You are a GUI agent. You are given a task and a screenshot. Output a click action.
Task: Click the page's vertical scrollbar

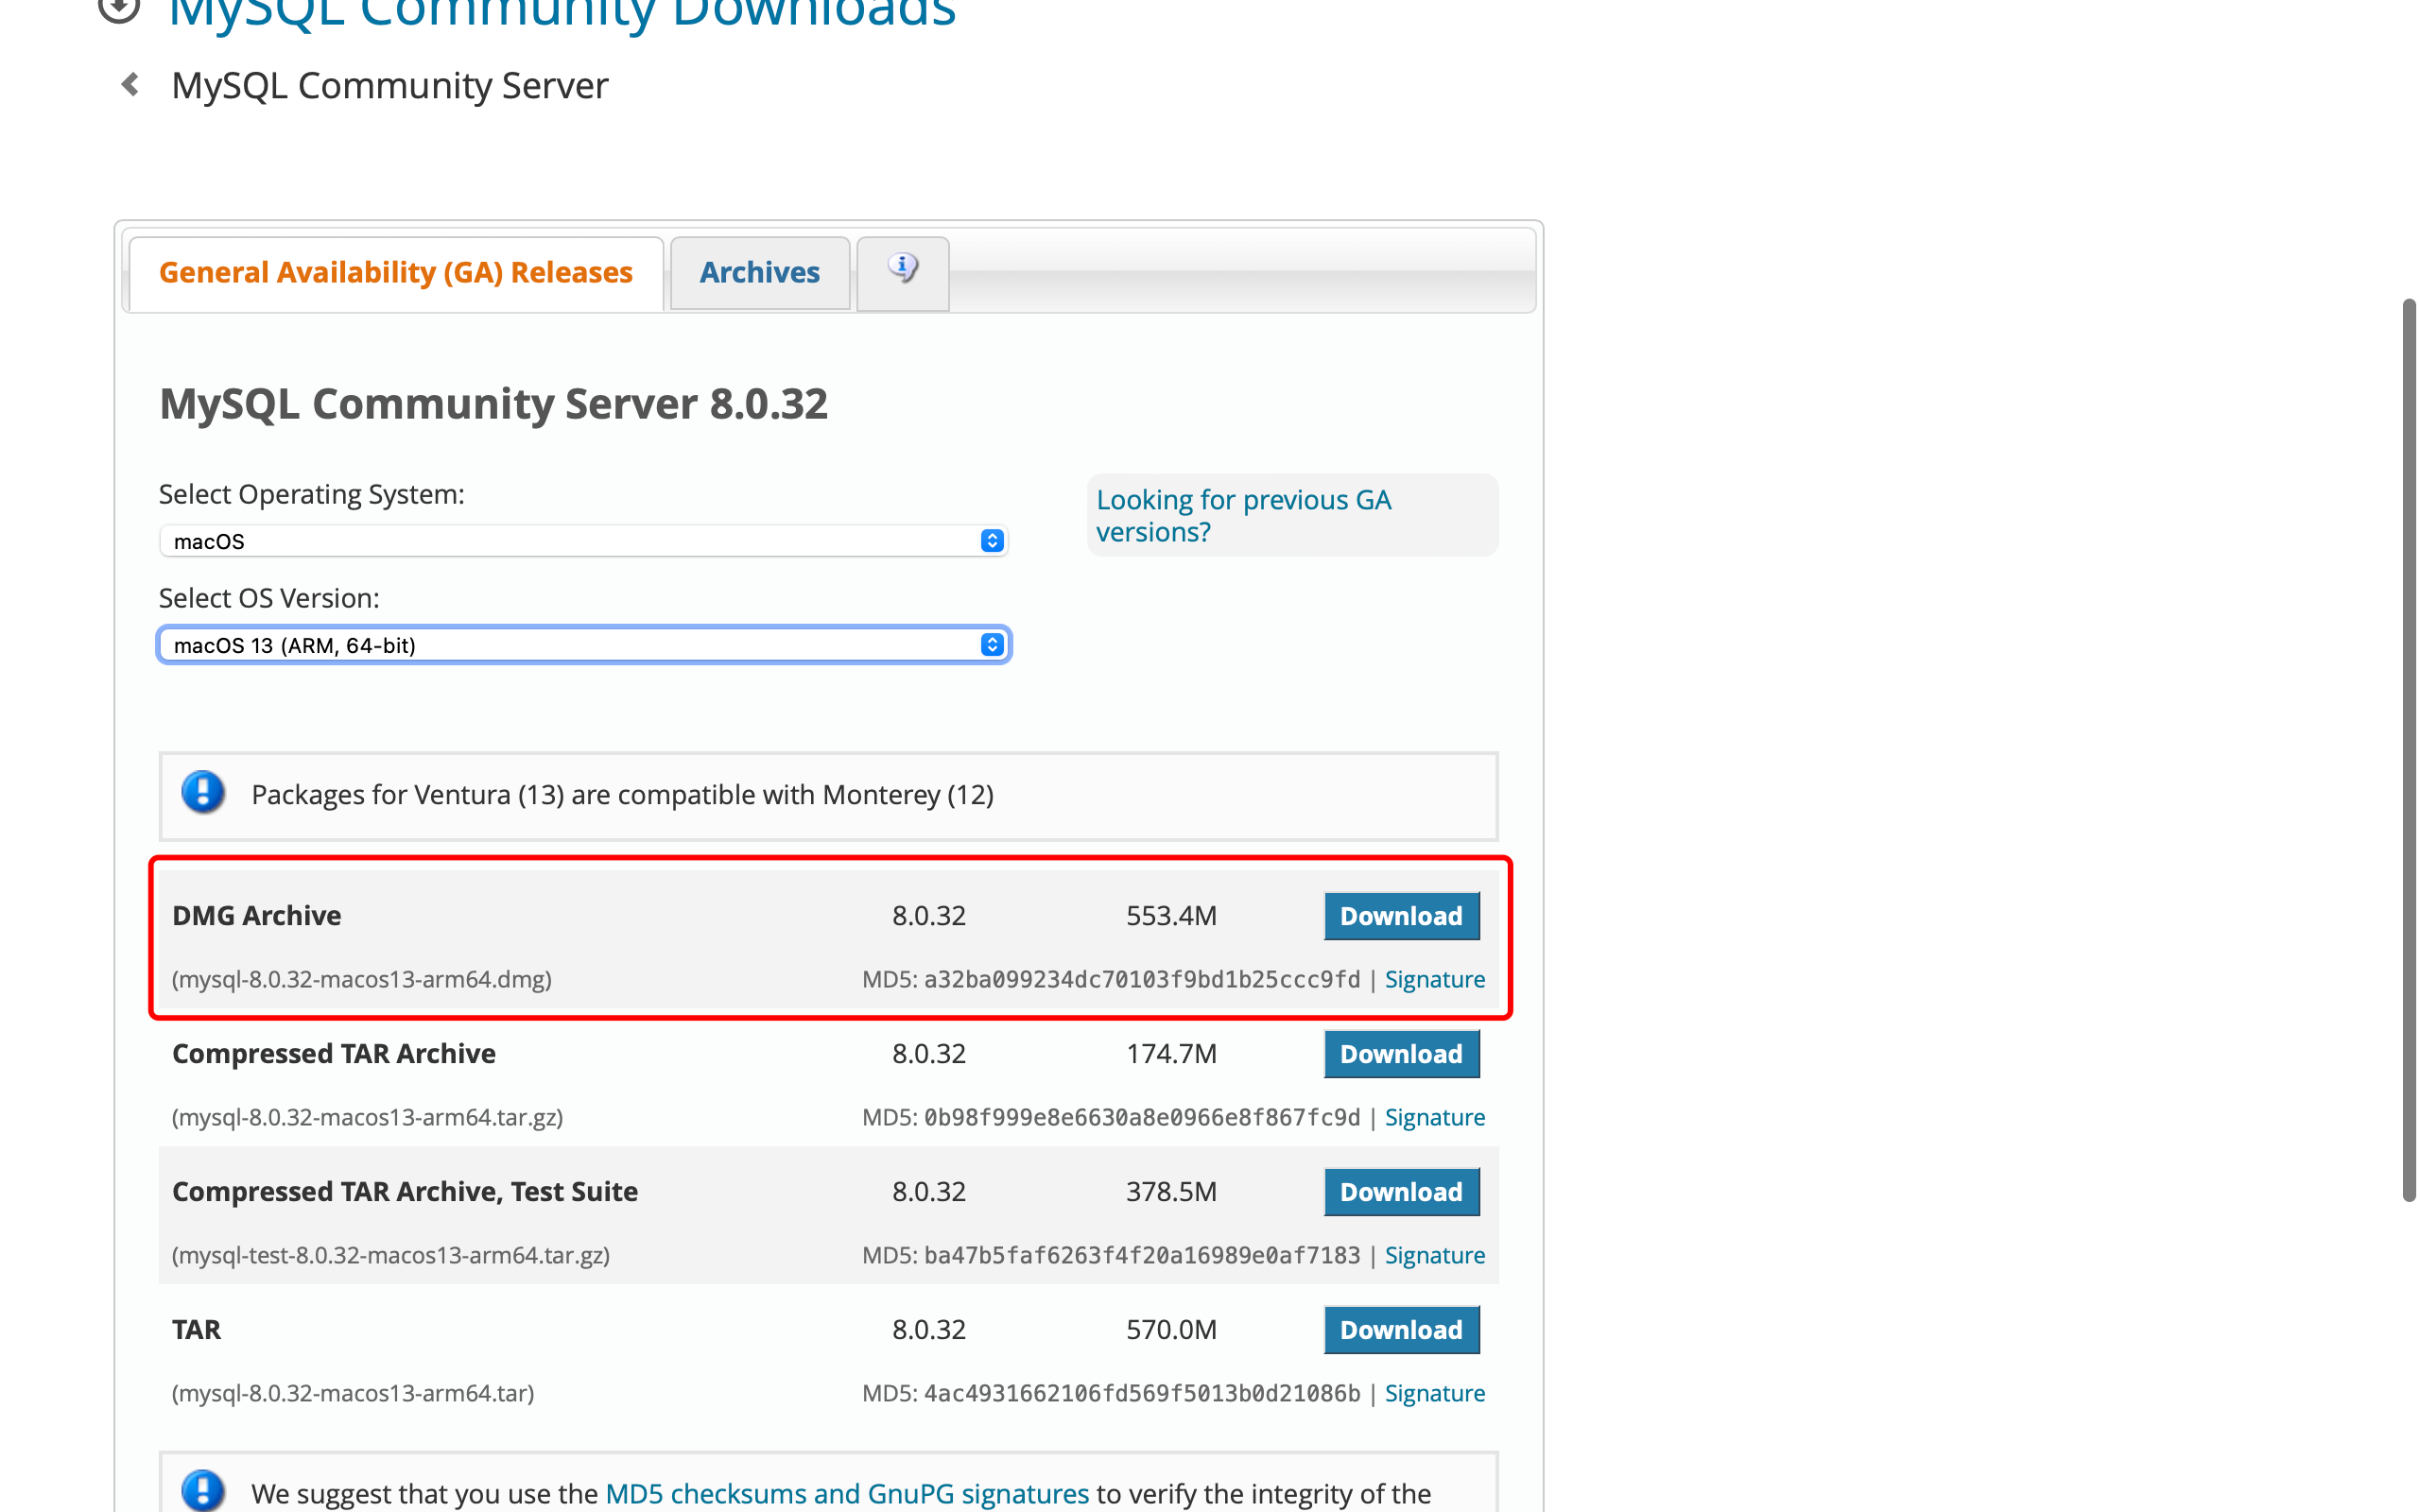coord(2408,750)
